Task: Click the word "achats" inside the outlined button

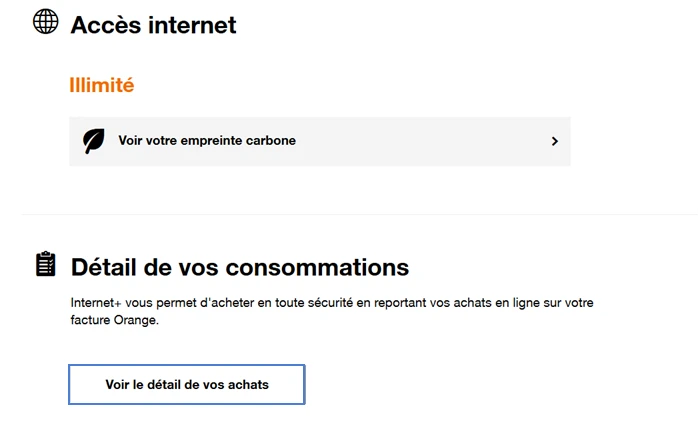Action: [x=249, y=384]
